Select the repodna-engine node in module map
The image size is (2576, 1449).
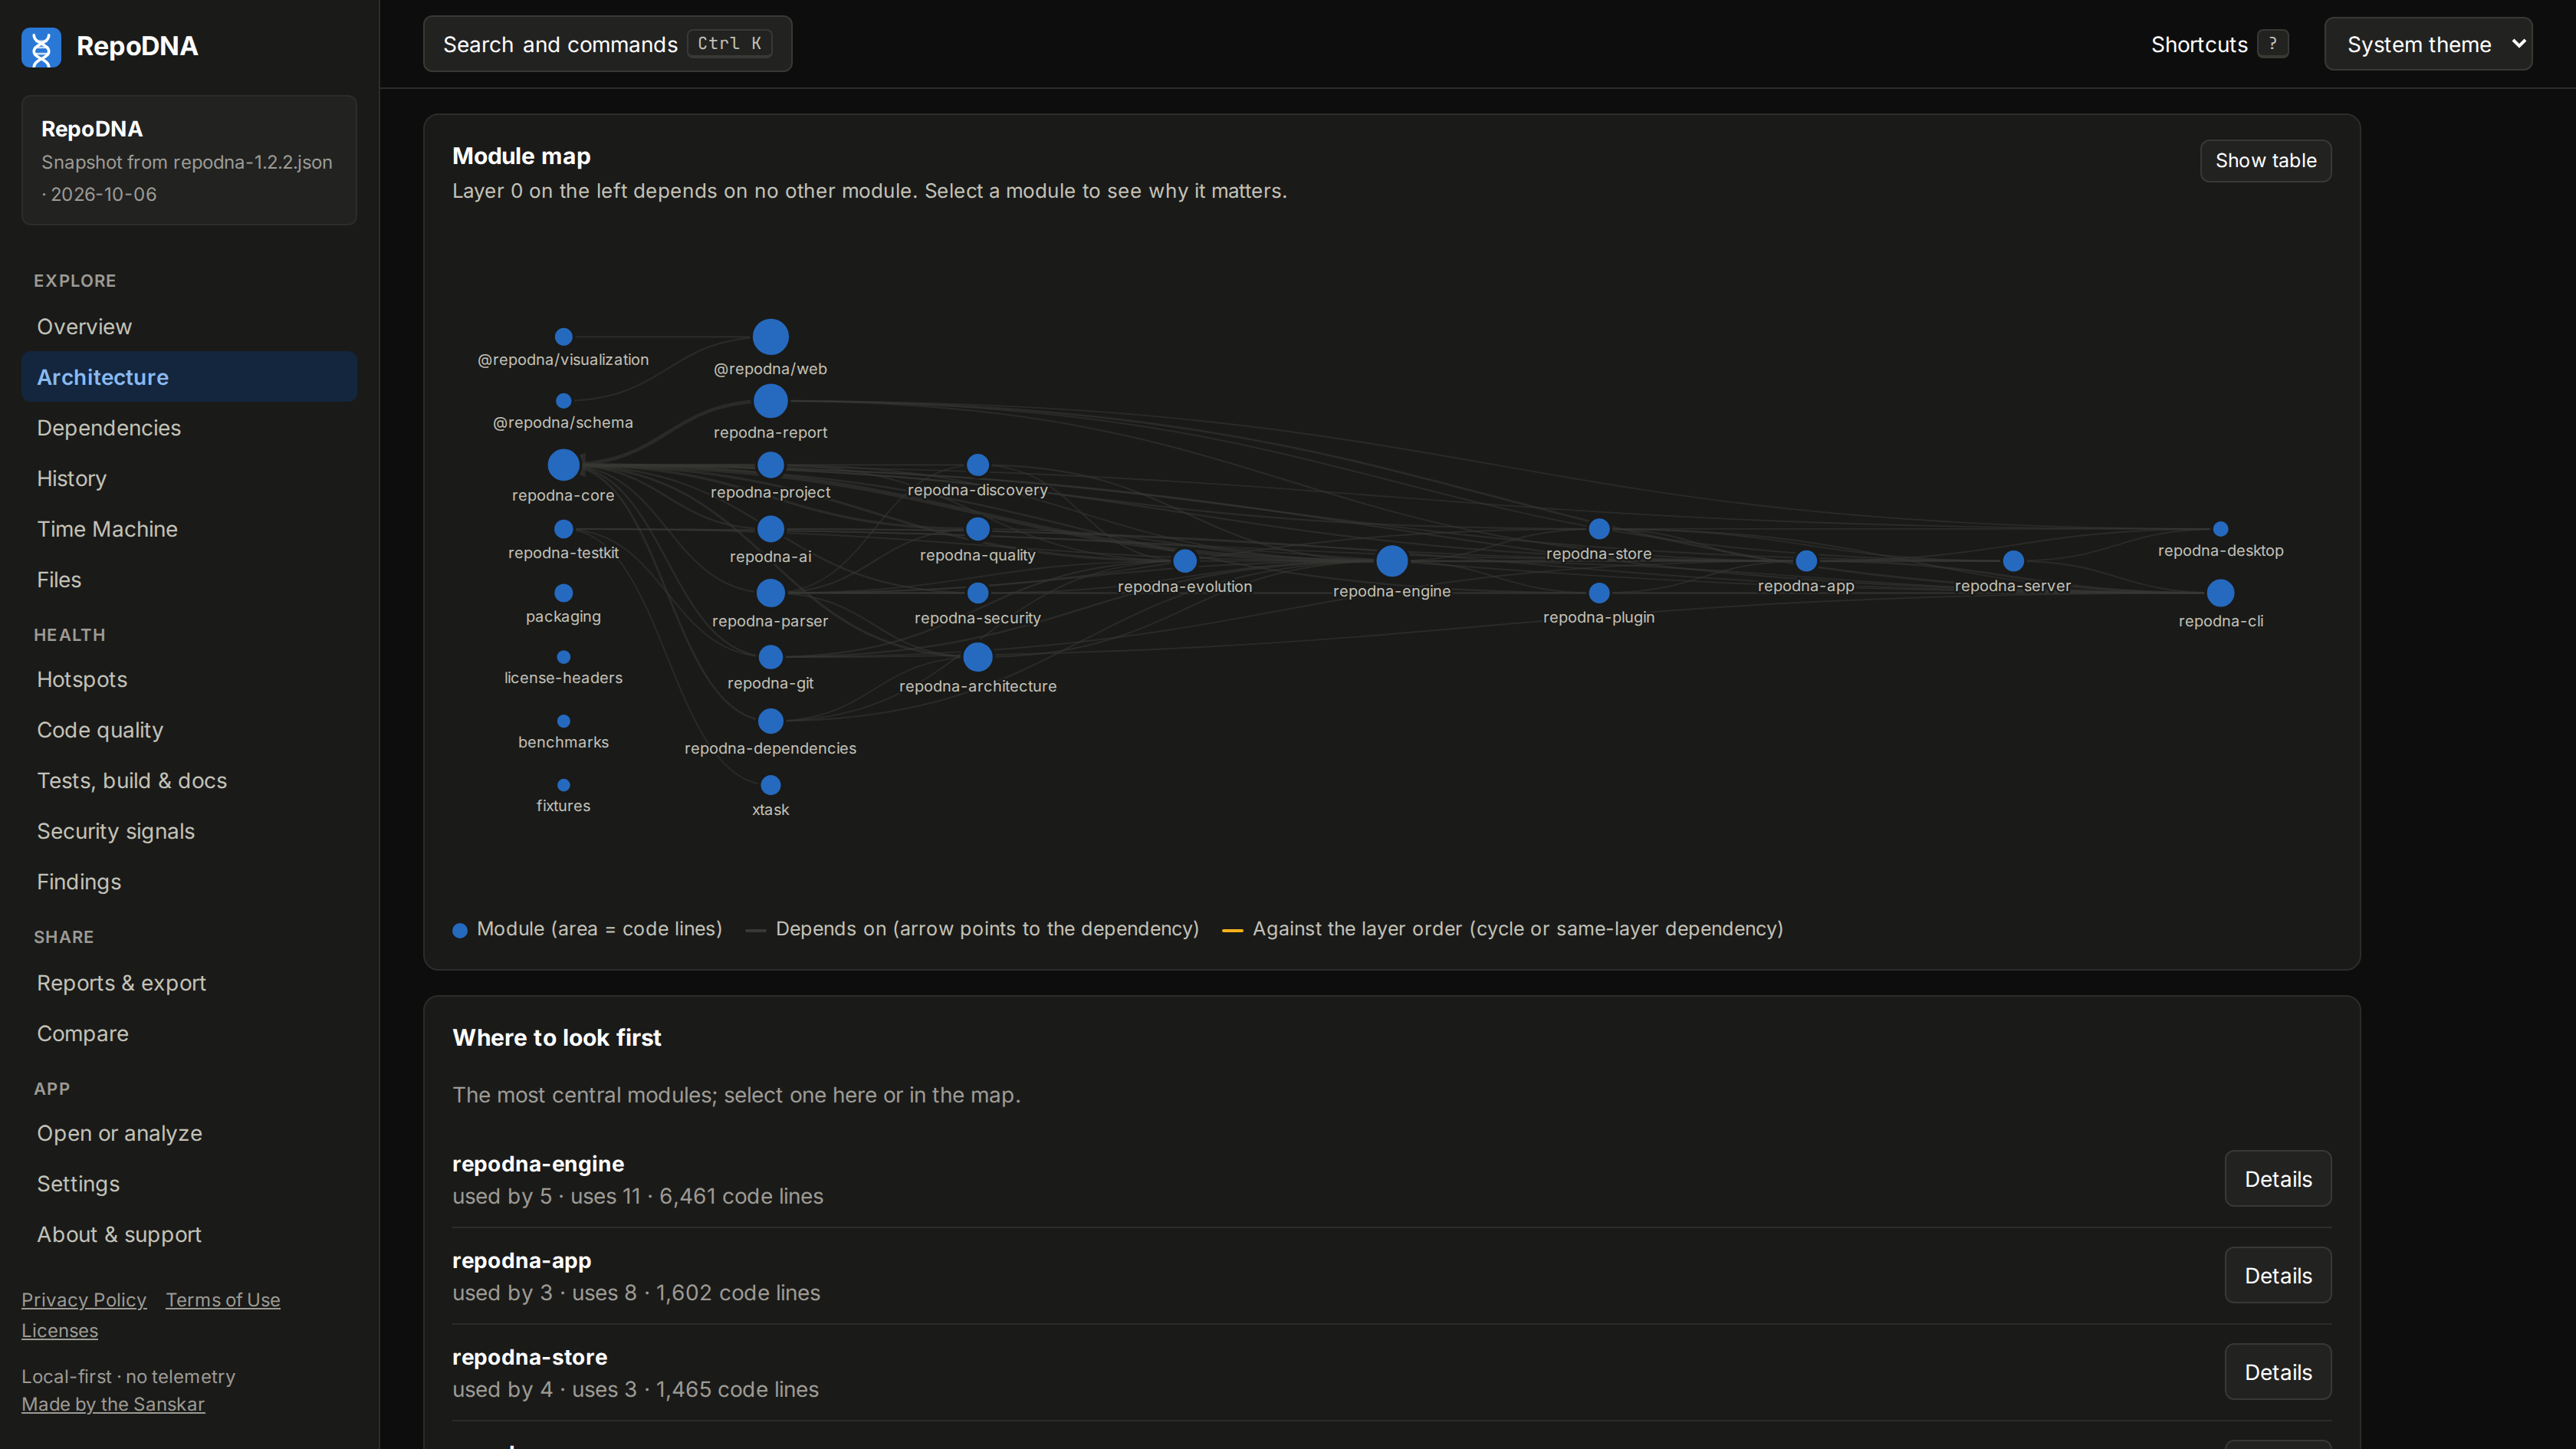[1391, 561]
